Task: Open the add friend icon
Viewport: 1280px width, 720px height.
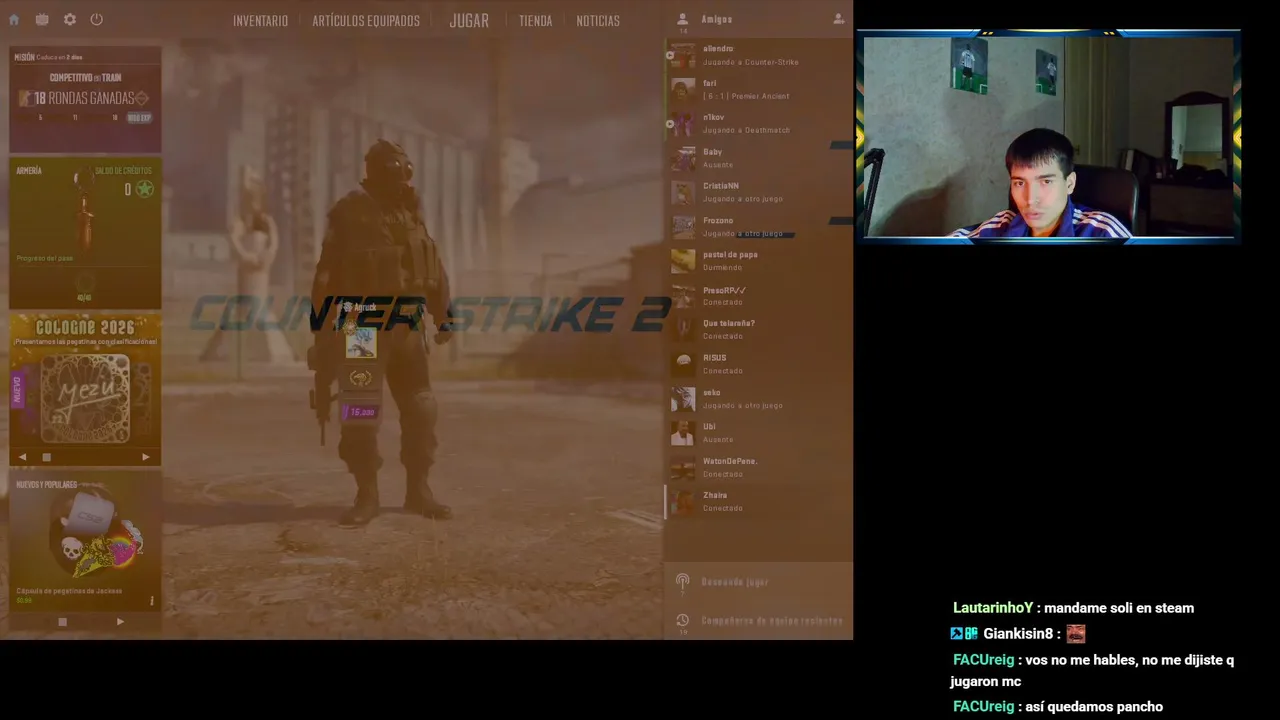Action: pyautogui.click(x=838, y=19)
